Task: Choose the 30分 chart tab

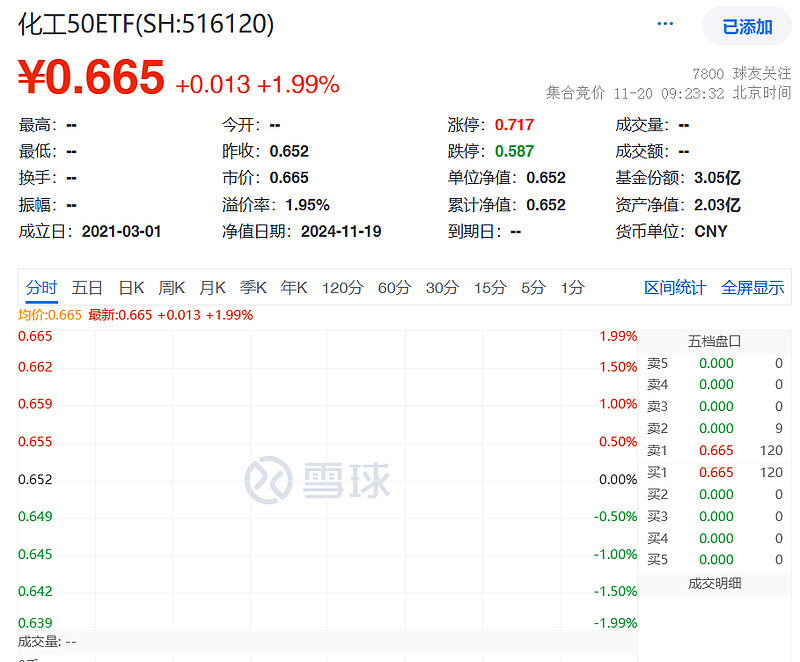Action: click(x=442, y=288)
